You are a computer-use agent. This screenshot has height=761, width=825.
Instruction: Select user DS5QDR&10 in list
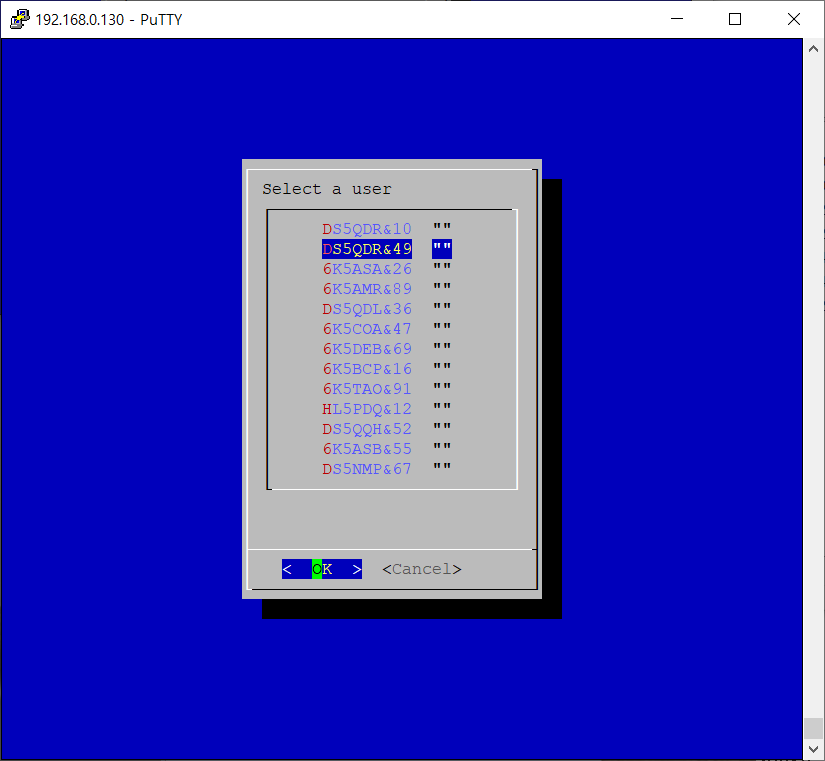coord(367,229)
